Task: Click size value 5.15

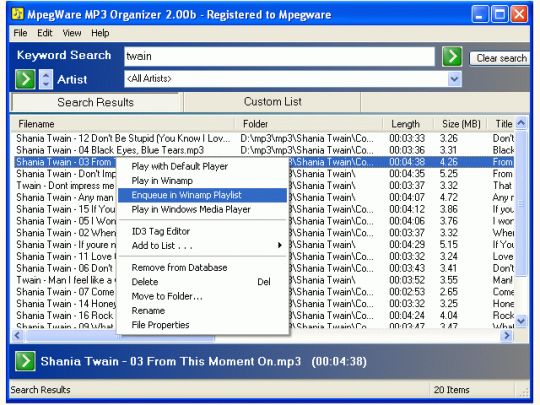Action: click(448, 245)
